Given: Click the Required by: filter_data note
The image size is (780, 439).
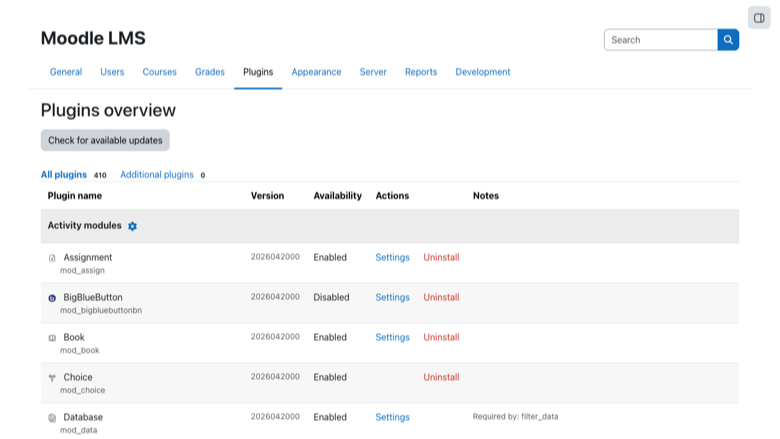Looking at the screenshot, I should coord(515,417).
